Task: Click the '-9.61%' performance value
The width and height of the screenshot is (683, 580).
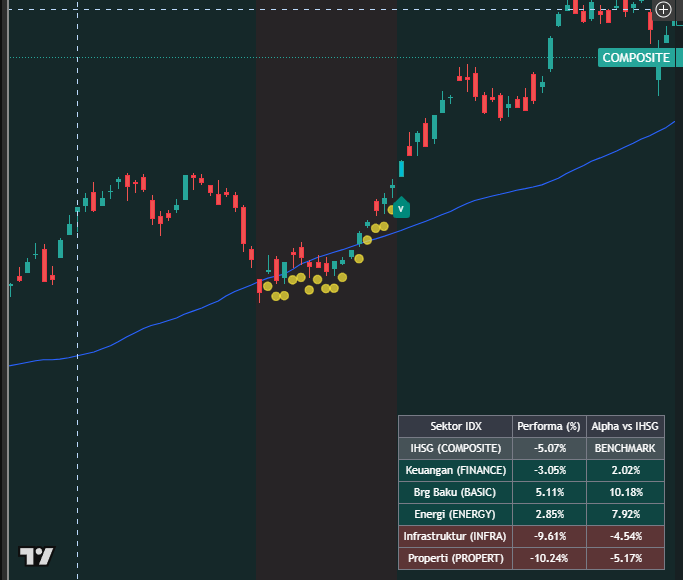Action: 549,536
